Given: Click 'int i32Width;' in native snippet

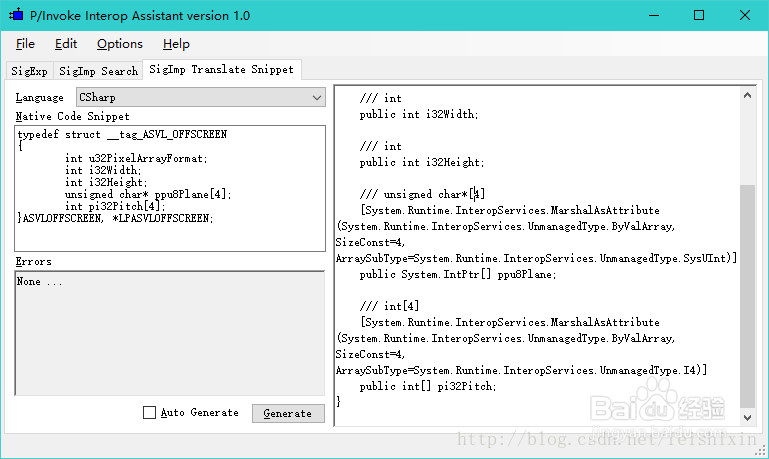Looking at the screenshot, I should 103,170.
